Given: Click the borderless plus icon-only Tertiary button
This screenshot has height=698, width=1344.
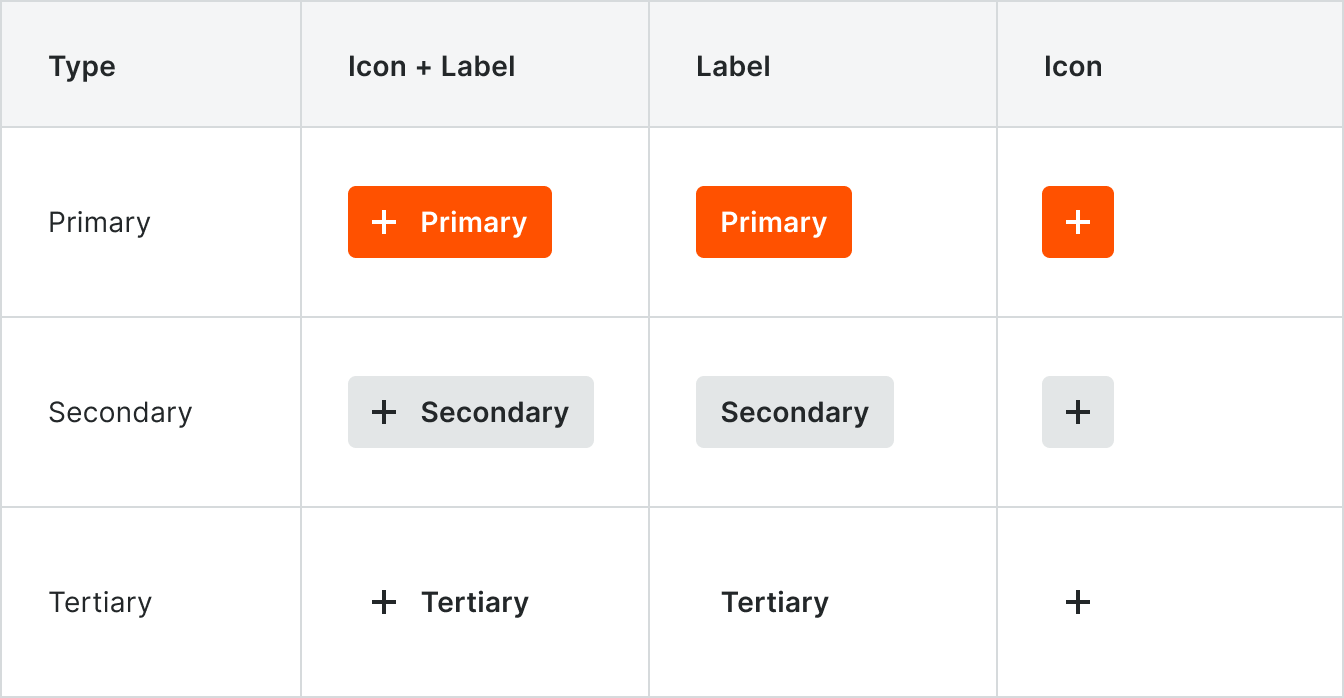Looking at the screenshot, I should pyautogui.click(x=1078, y=602).
